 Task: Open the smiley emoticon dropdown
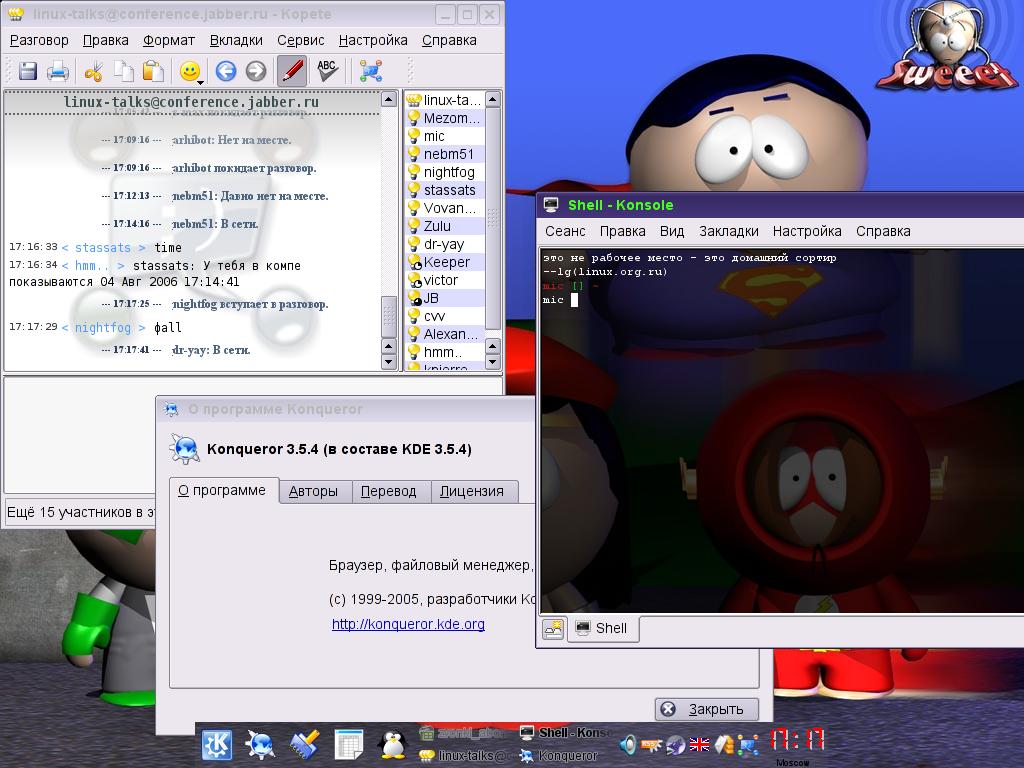(x=191, y=71)
